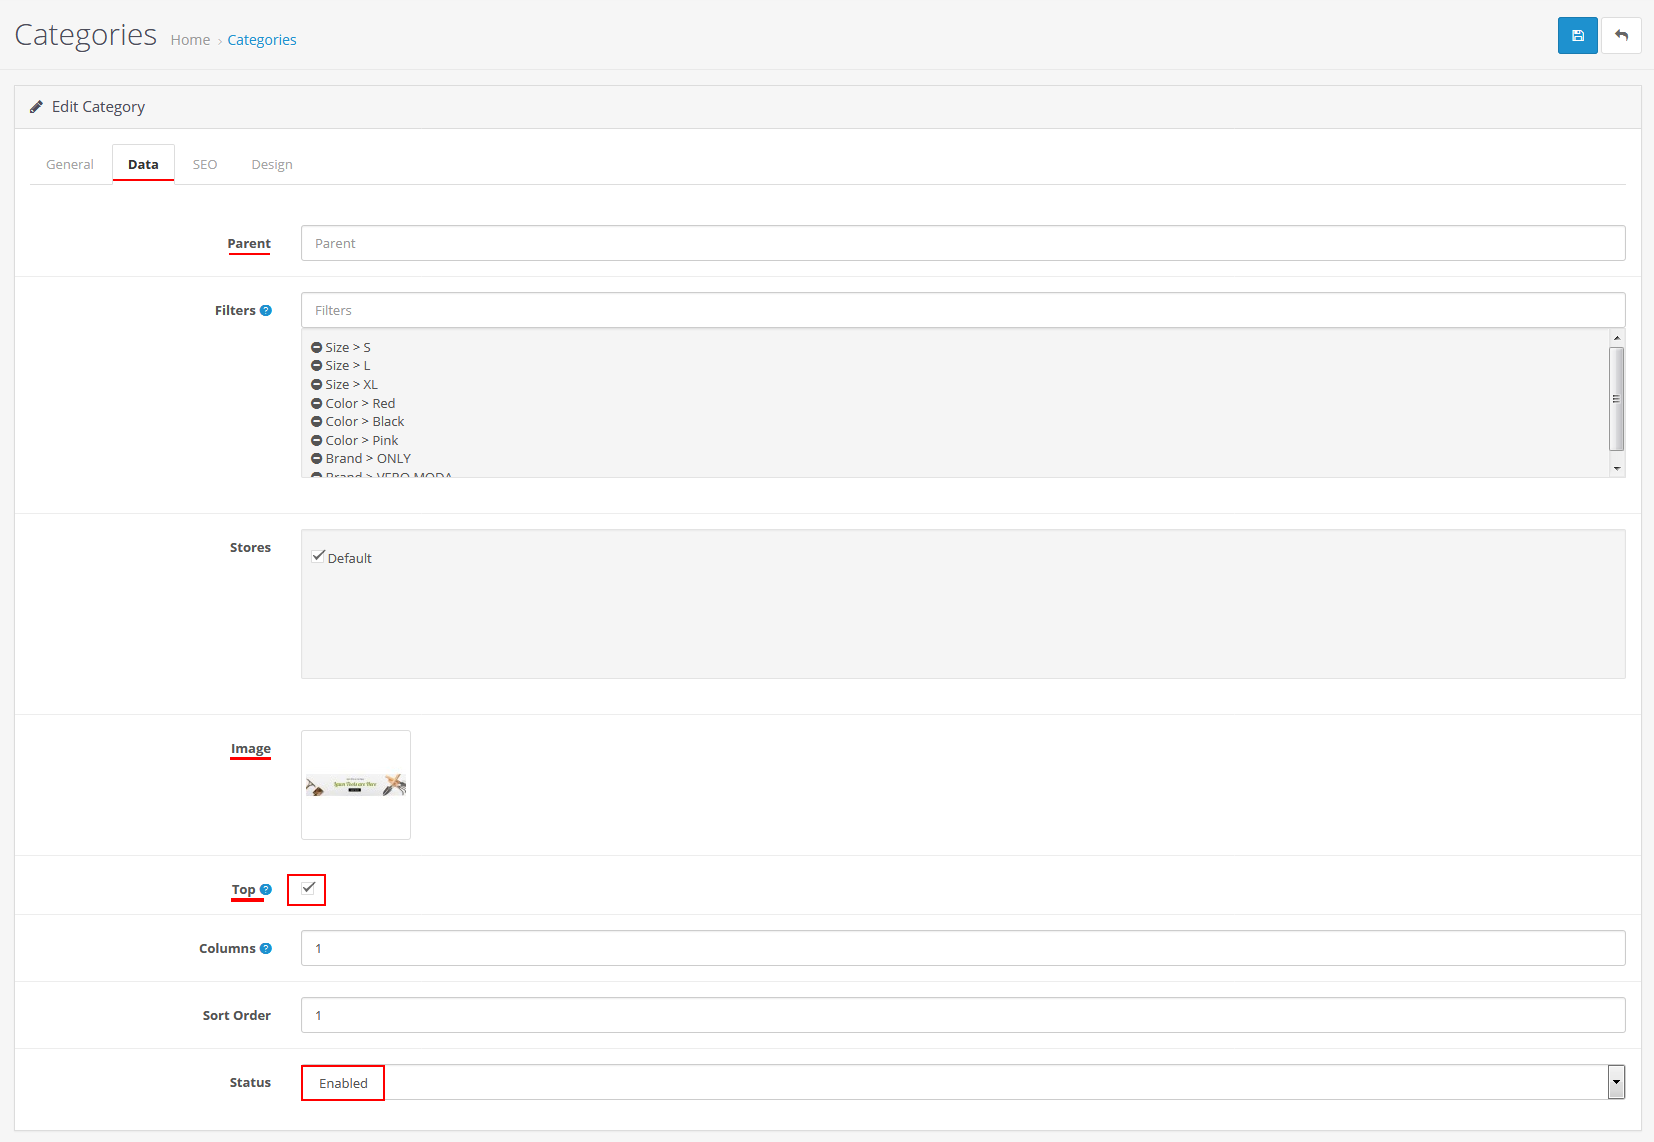Click the help icon beside Top label

pos(266,889)
